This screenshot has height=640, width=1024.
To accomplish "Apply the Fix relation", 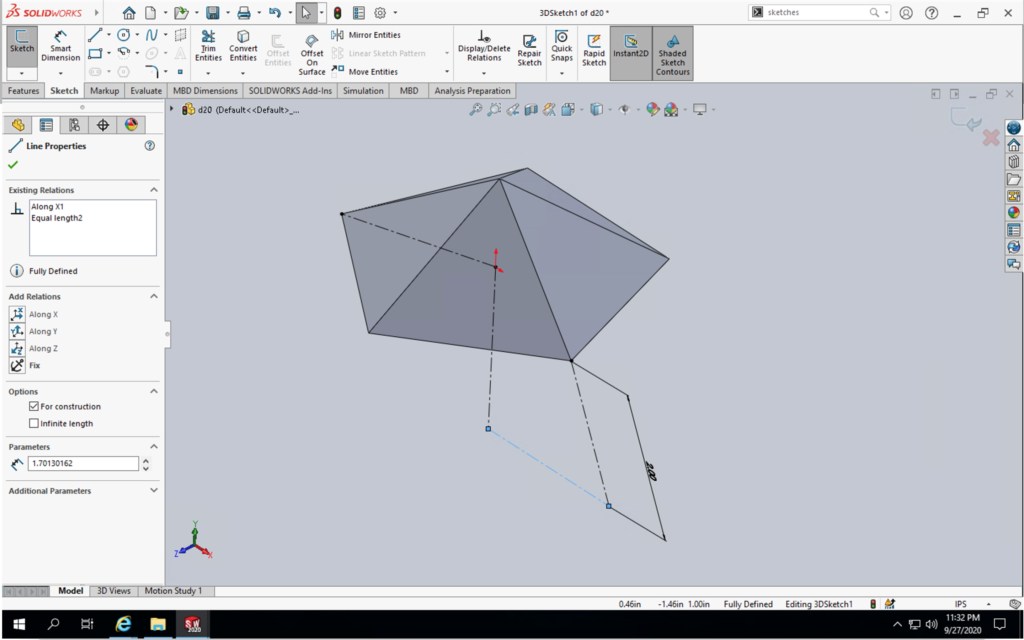I will 17,366.
